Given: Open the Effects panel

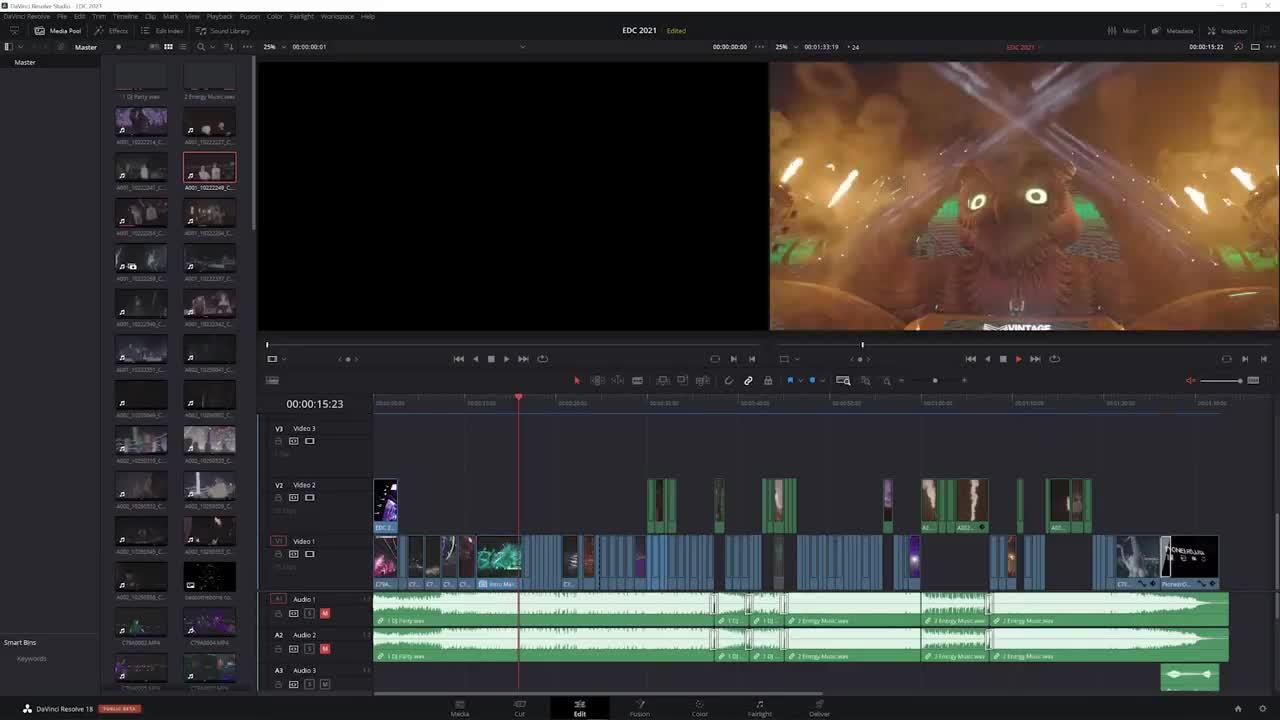Looking at the screenshot, I should pos(111,31).
